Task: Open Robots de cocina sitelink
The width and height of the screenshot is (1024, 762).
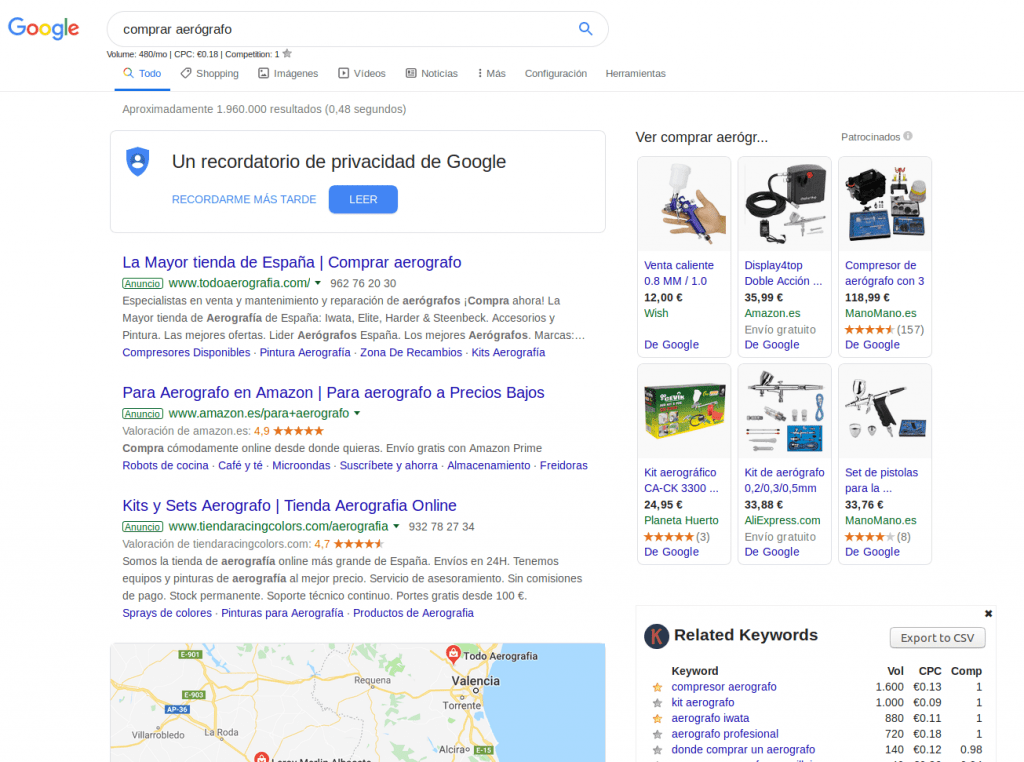Action: (x=165, y=465)
